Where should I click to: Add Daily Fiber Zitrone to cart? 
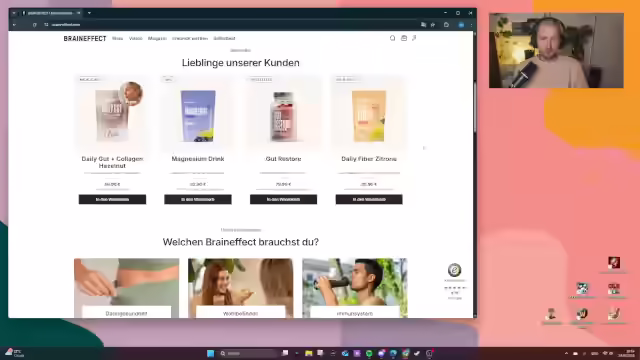pos(369,199)
